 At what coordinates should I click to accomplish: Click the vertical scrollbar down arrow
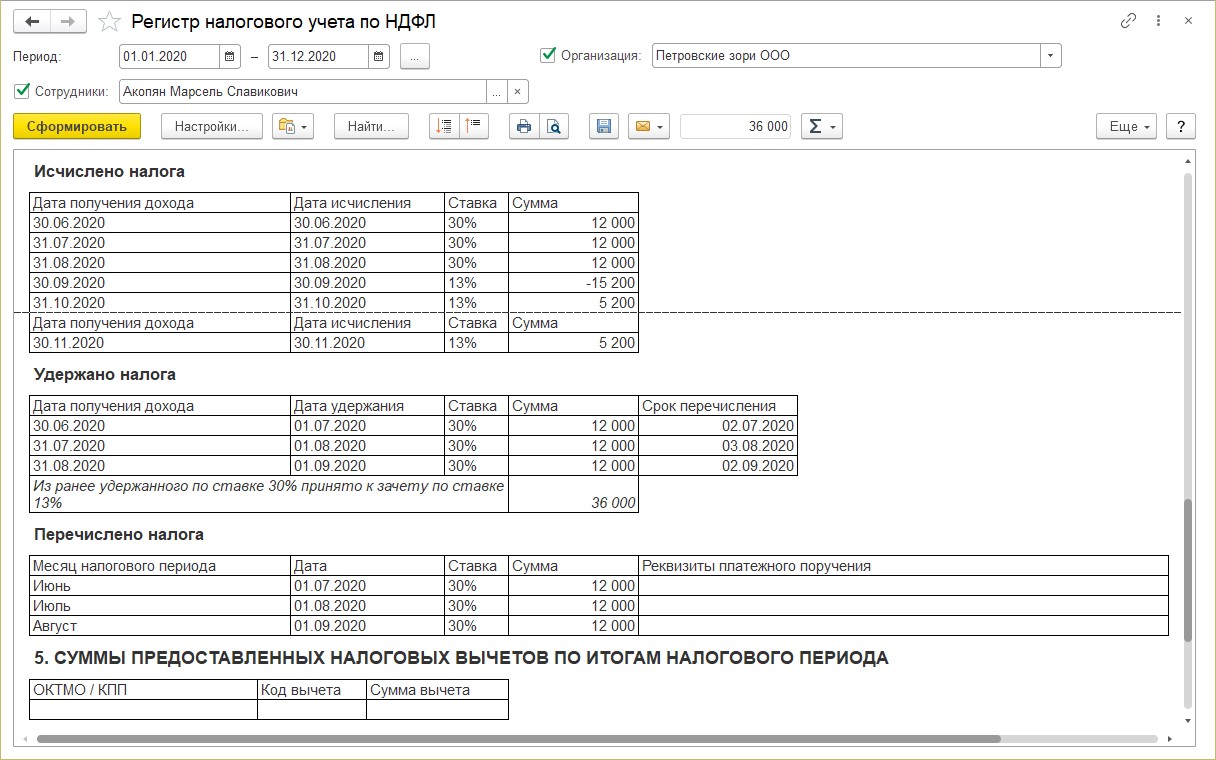pos(1188,720)
